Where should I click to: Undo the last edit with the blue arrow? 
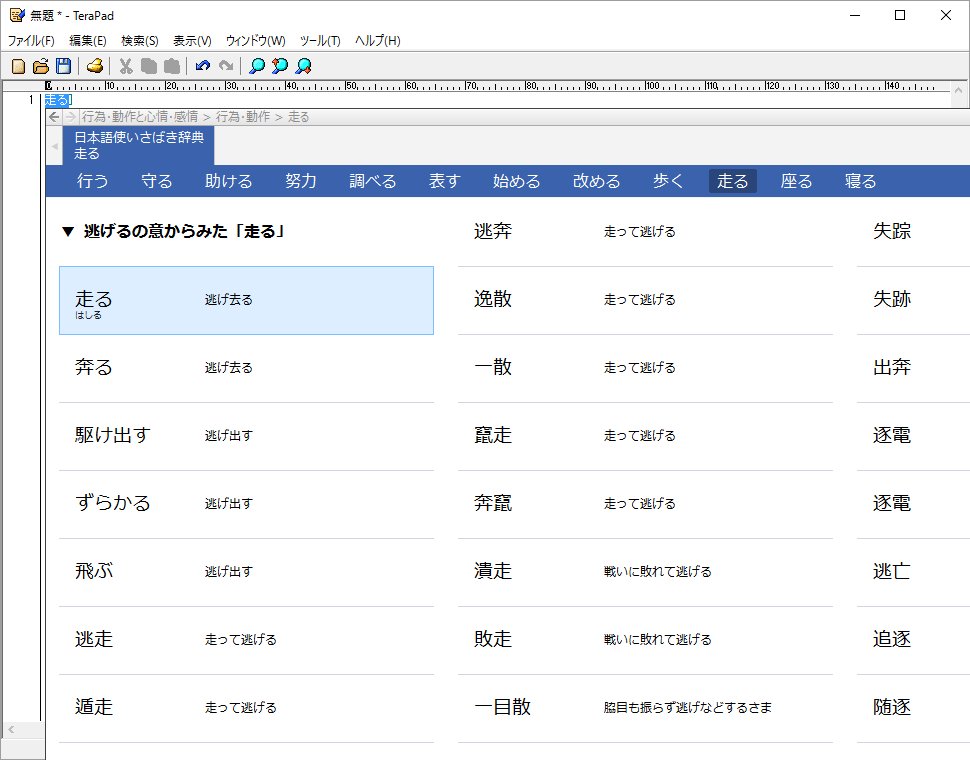[x=202, y=66]
